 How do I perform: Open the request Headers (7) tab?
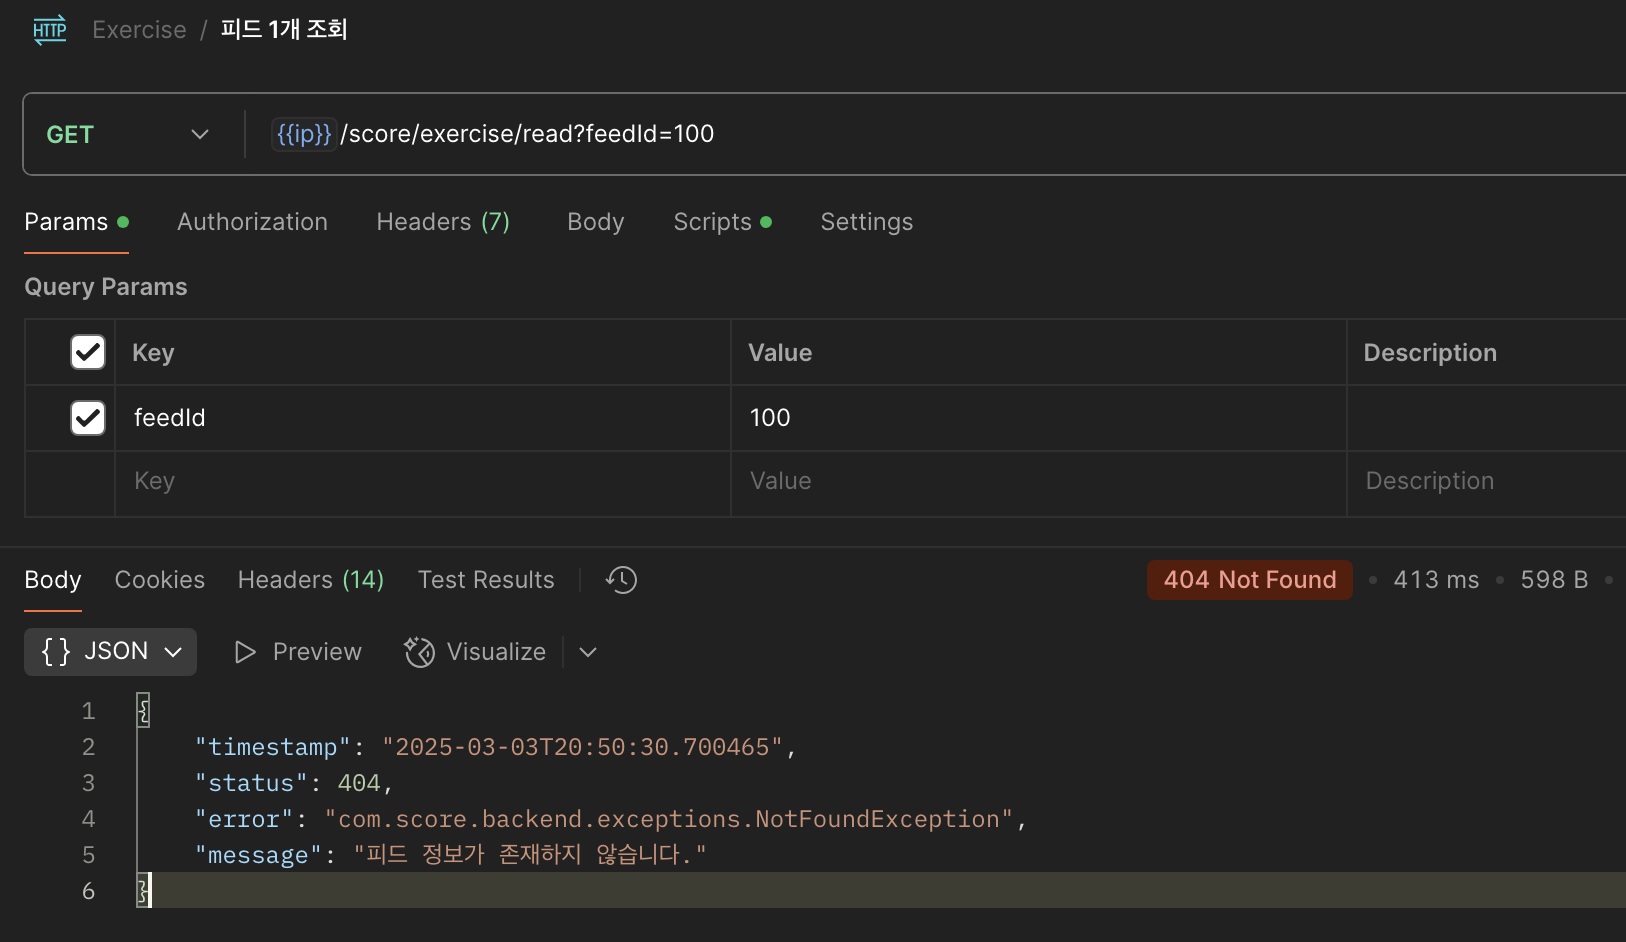pos(443,222)
